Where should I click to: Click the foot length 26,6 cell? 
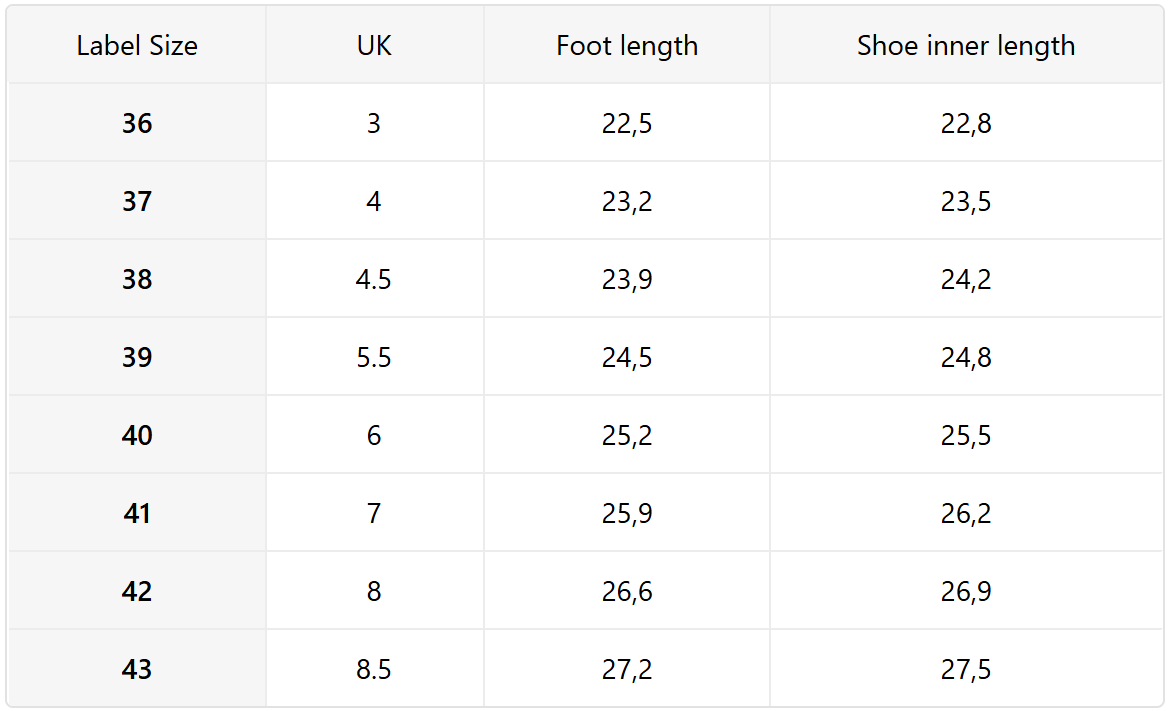click(627, 592)
